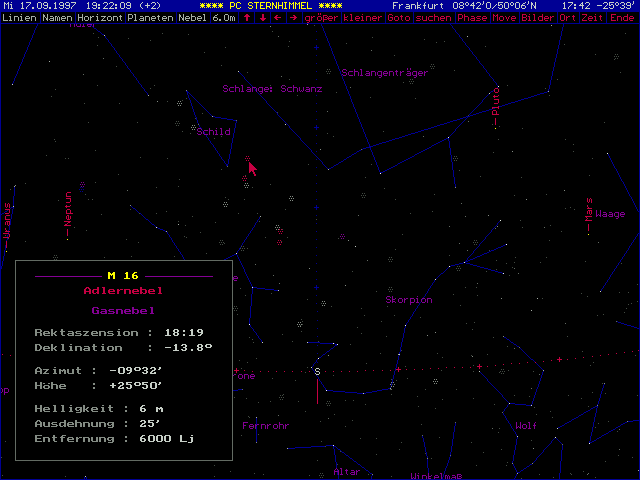640x480 pixels.
Task: Select the Uranus planet marker
Action: [7, 221]
